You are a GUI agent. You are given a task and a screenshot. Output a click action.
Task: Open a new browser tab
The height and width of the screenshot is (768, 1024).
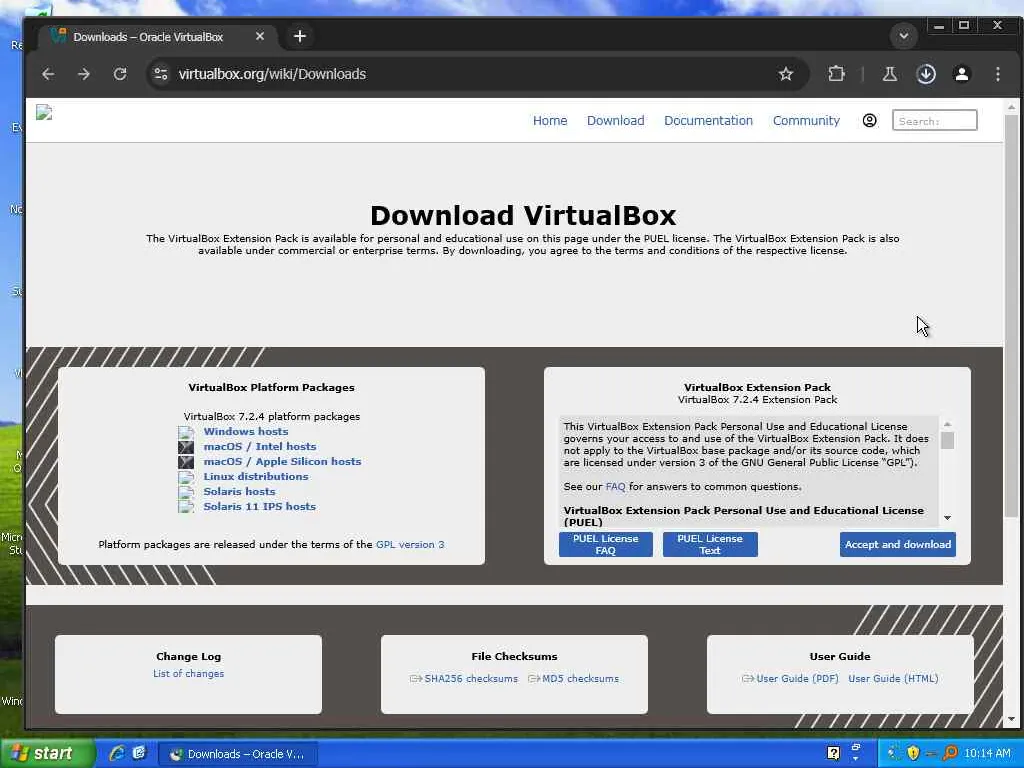point(300,37)
